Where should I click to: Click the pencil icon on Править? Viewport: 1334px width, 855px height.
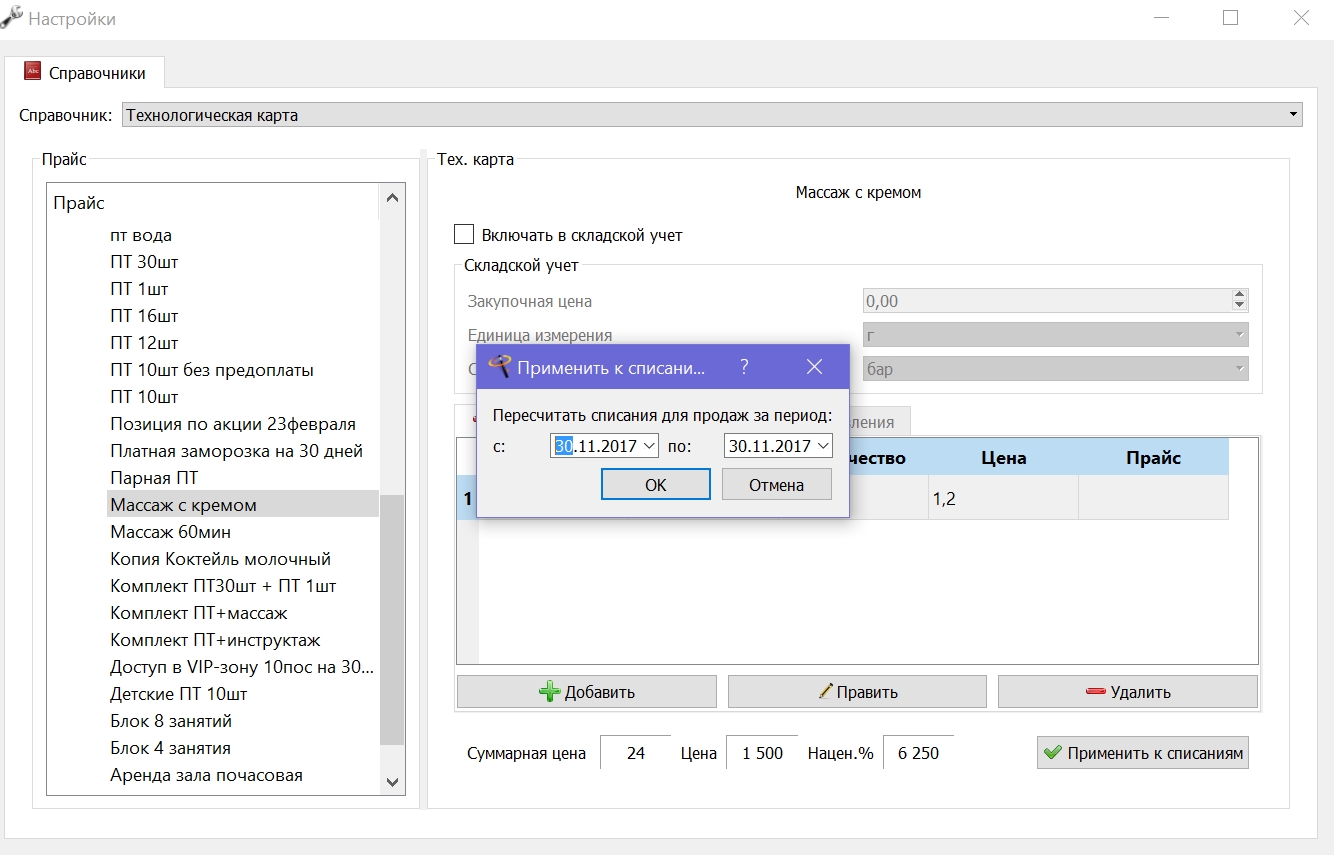825,691
